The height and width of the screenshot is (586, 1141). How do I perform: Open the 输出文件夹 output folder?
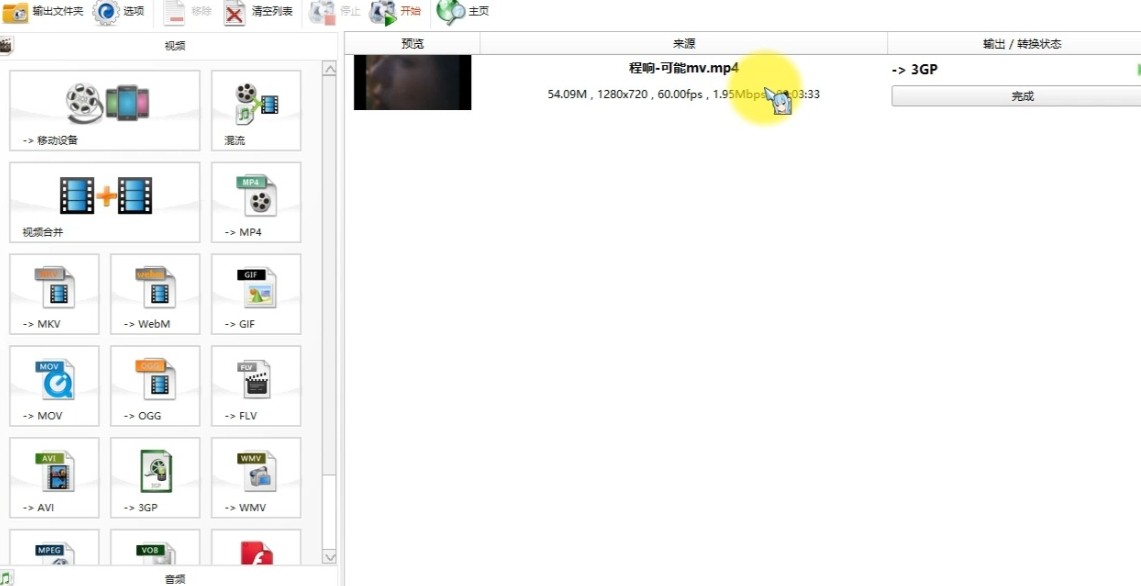coord(43,12)
